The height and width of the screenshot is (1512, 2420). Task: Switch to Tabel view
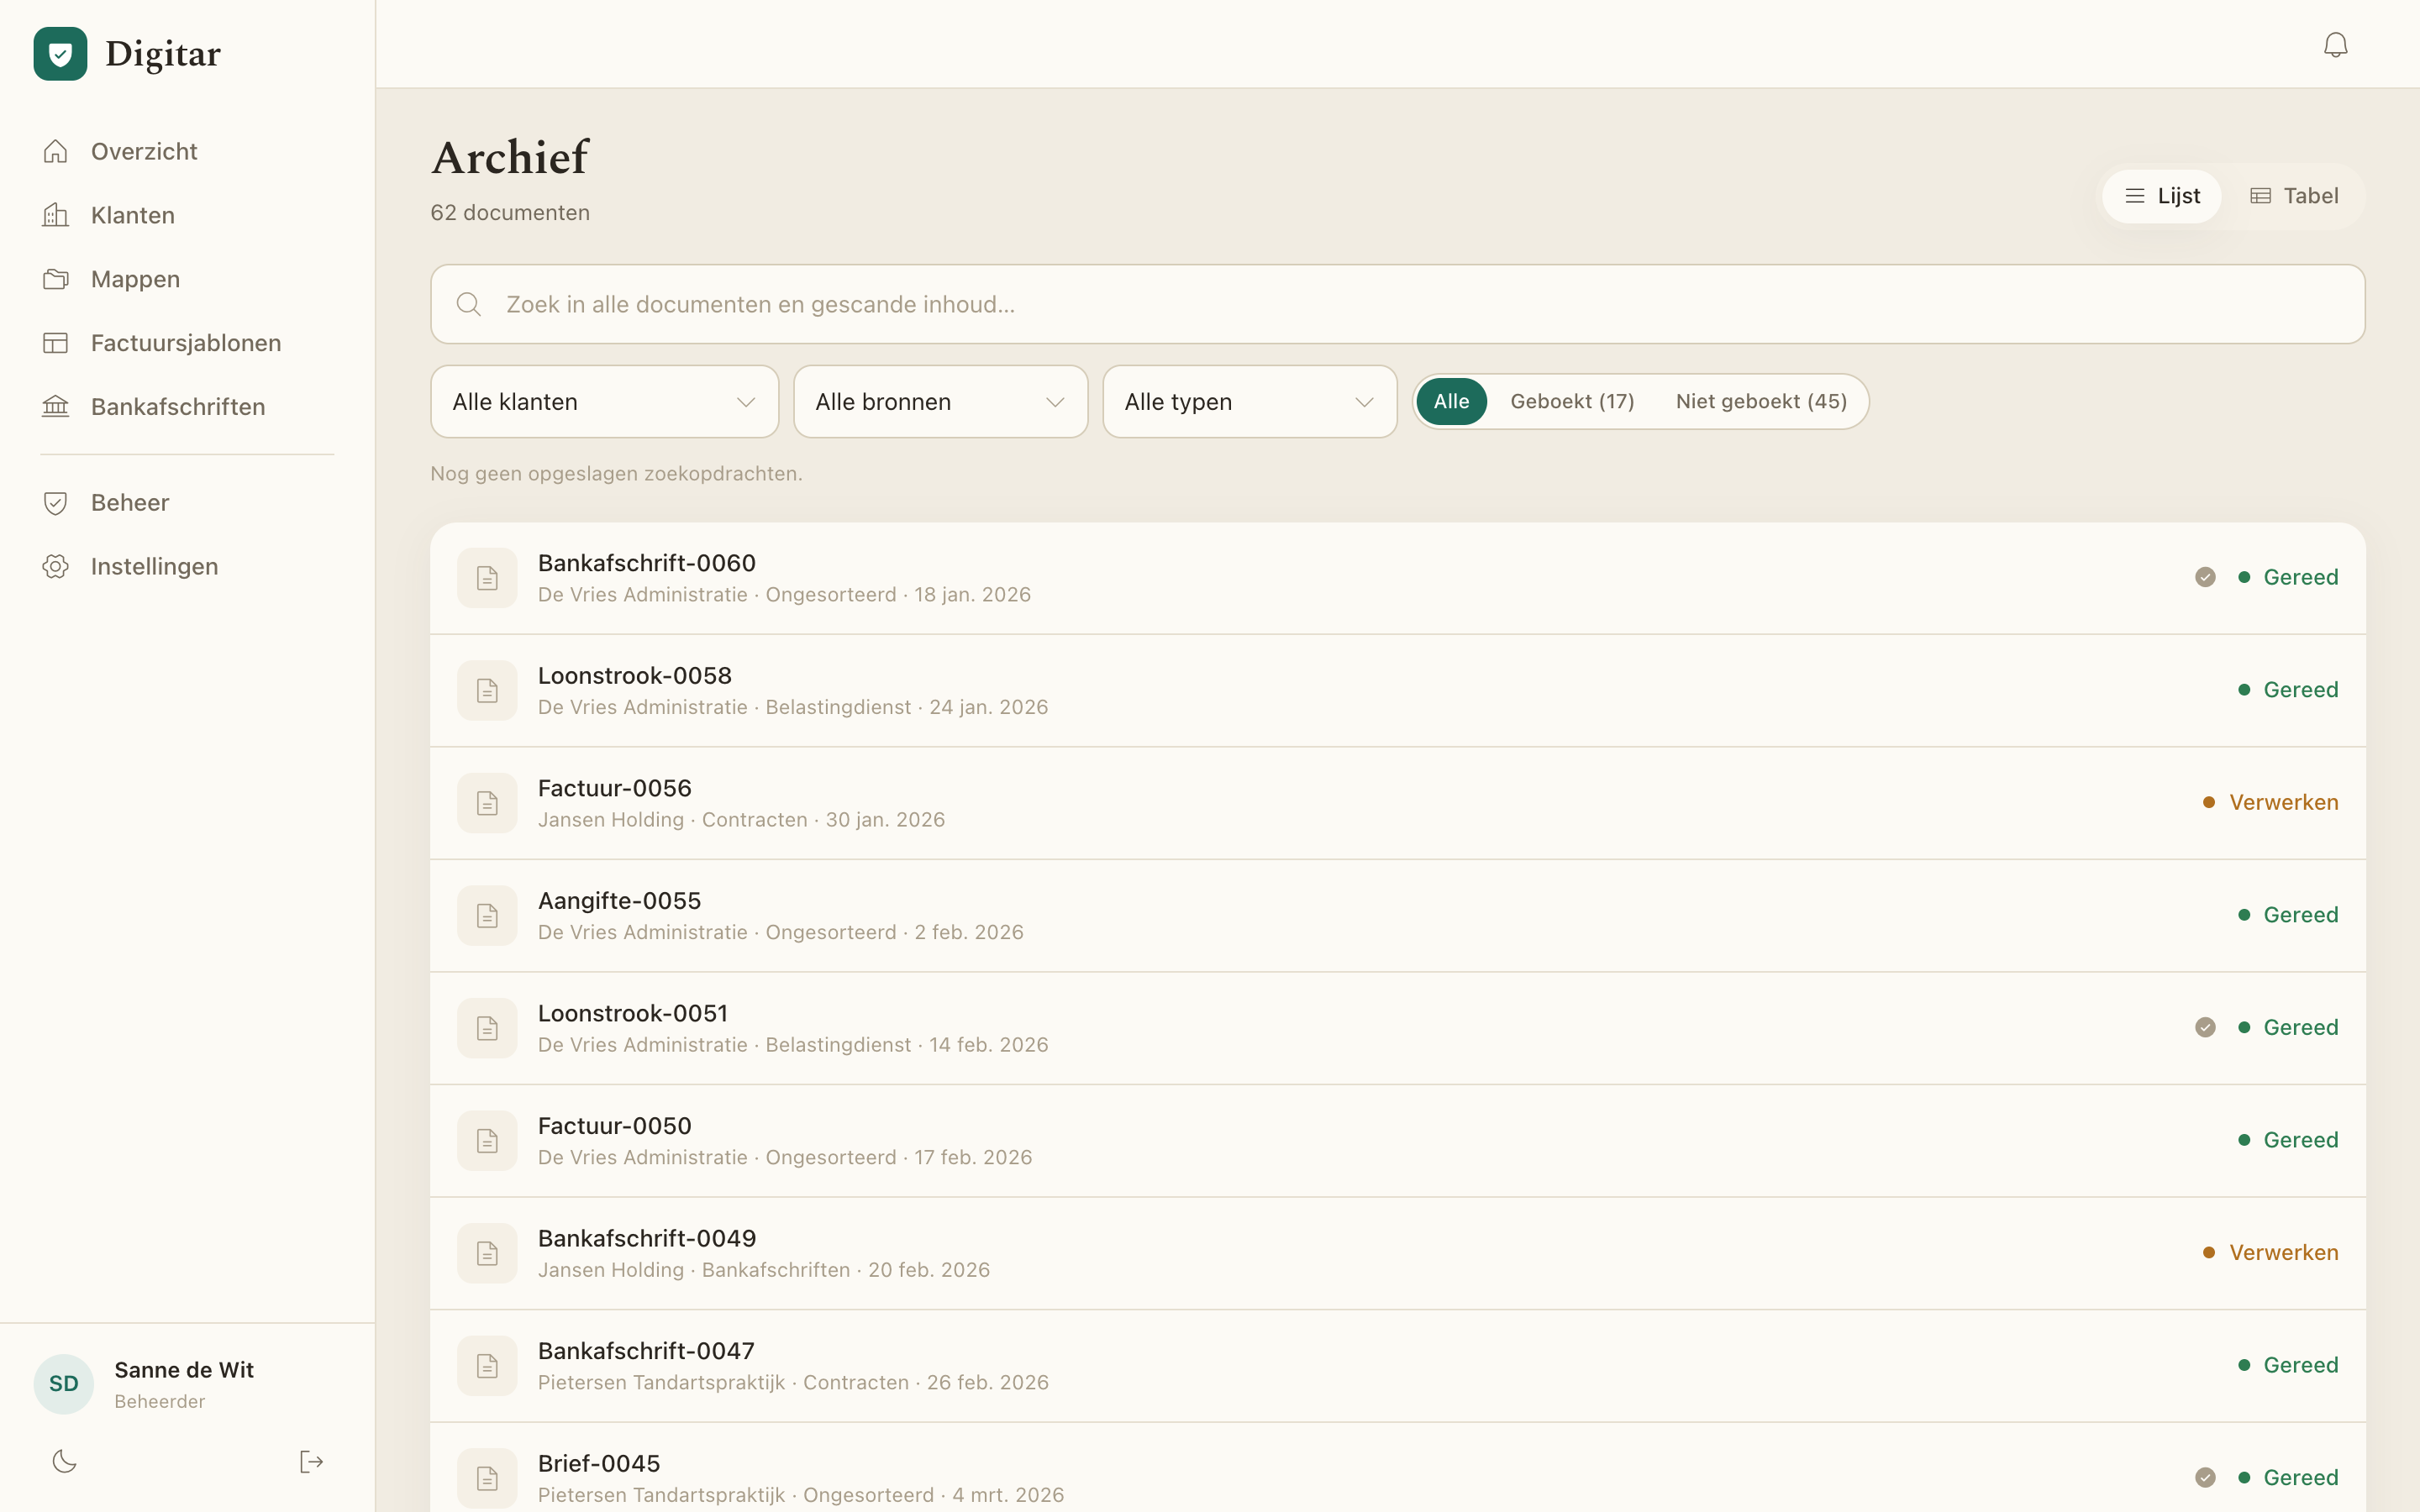coord(2294,196)
